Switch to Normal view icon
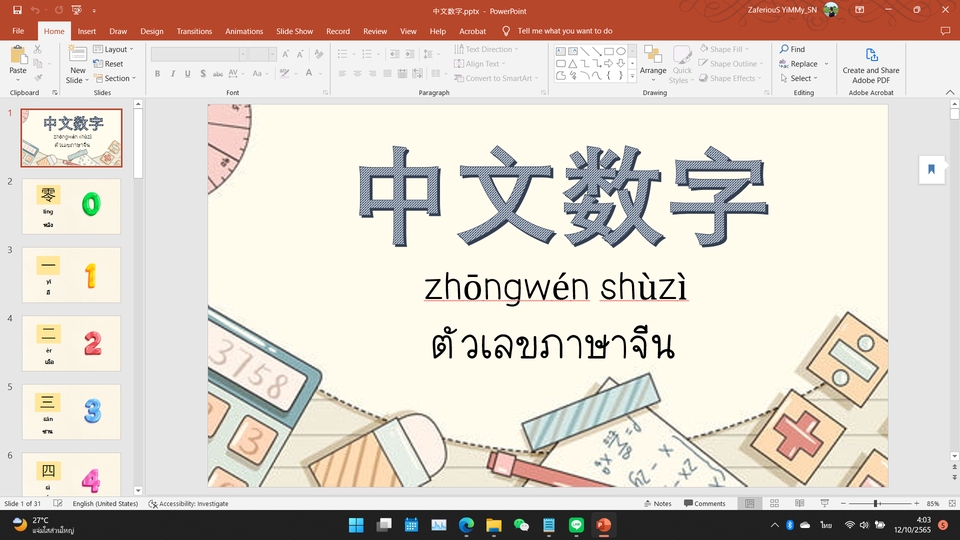 749,503
